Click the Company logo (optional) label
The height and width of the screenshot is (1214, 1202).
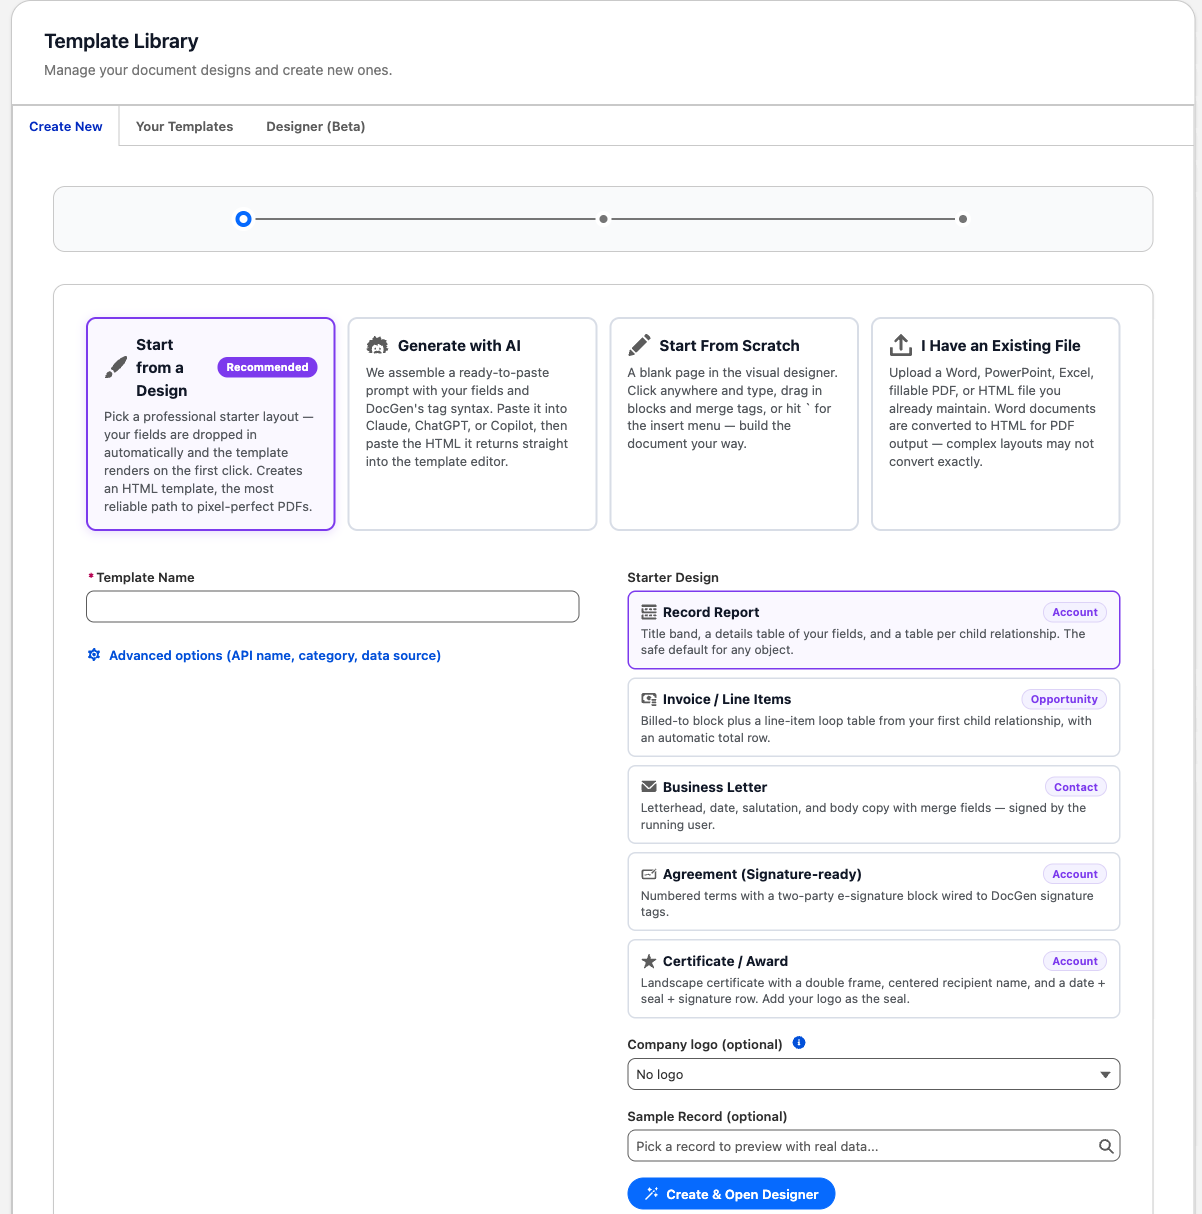click(705, 1044)
